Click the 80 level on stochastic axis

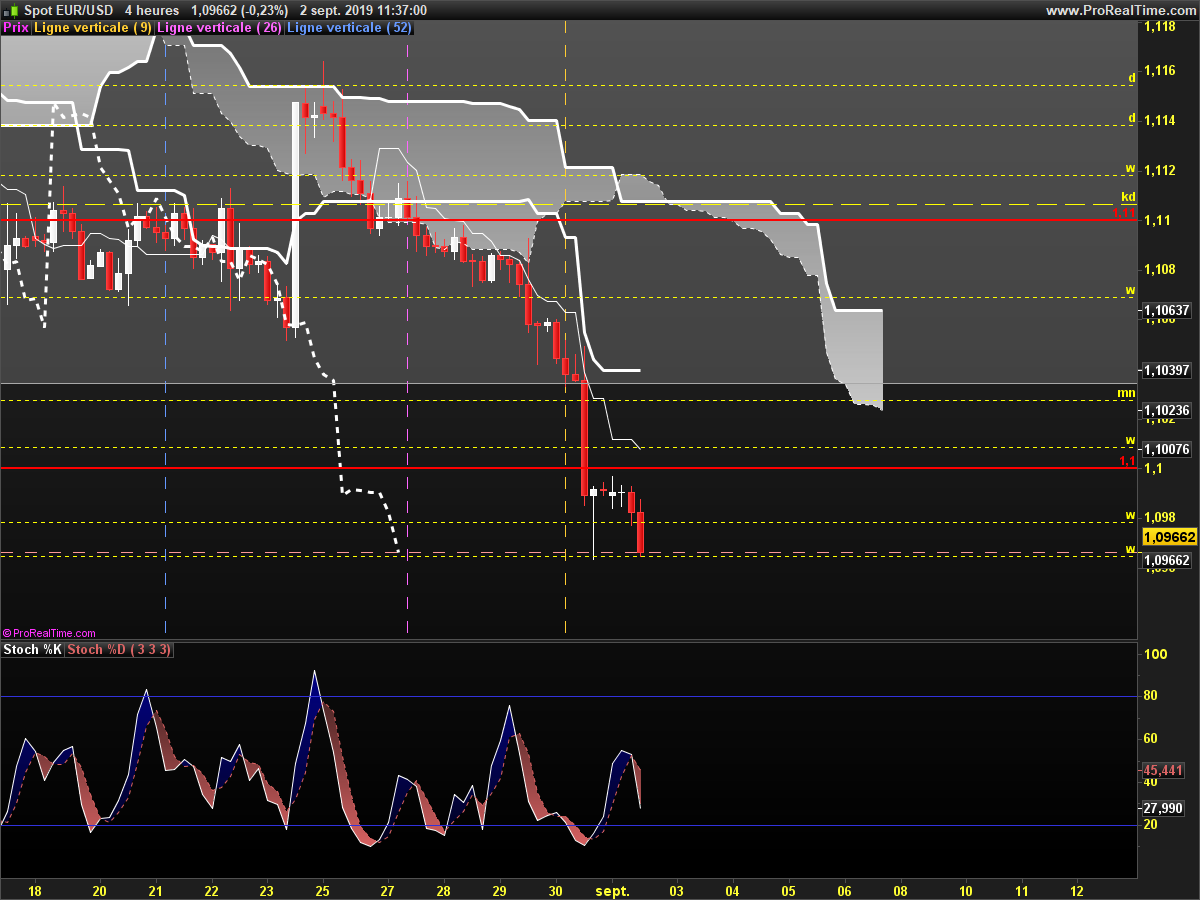(1150, 696)
